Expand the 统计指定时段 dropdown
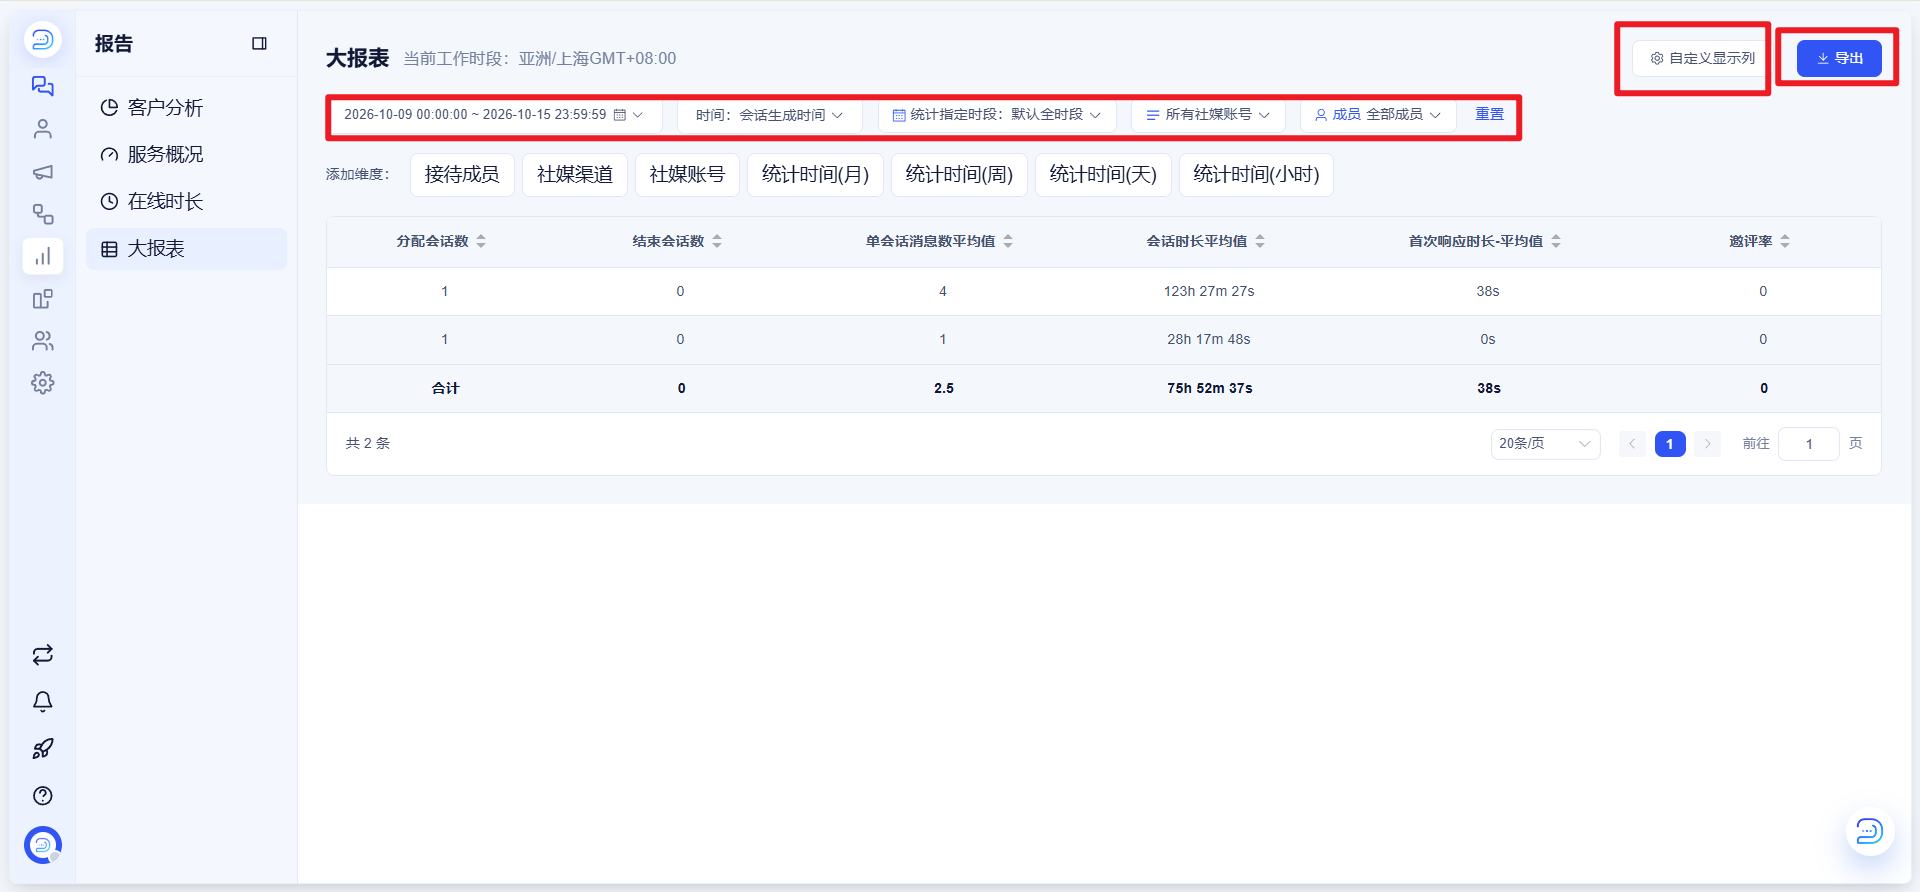Screen dimensions: 1920x892 coord(996,115)
